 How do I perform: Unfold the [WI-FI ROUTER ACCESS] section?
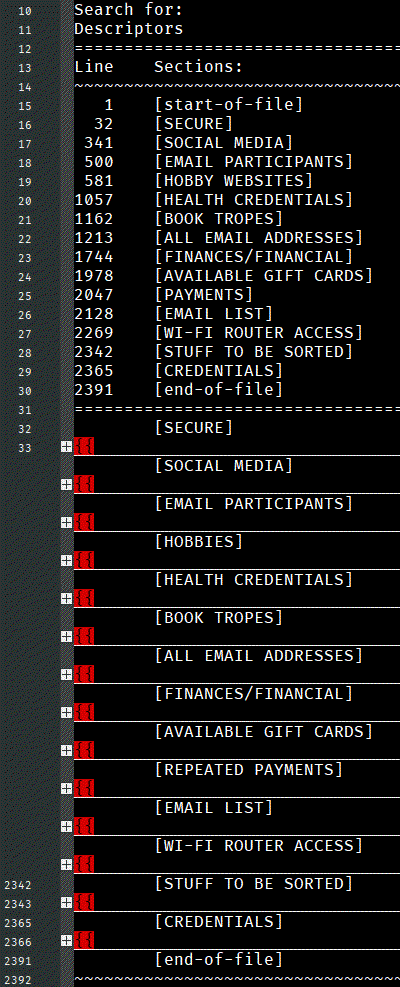(x=66, y=864)
